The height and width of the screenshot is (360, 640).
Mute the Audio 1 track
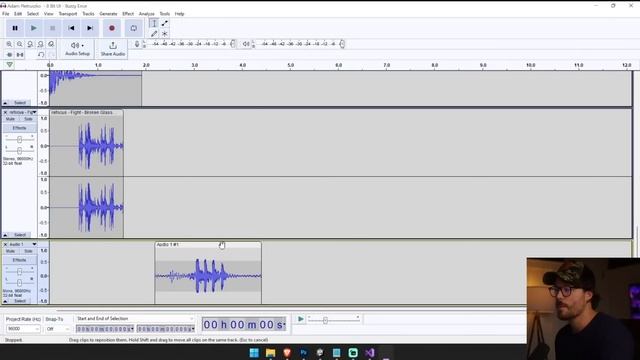click(x=11, y=251)
